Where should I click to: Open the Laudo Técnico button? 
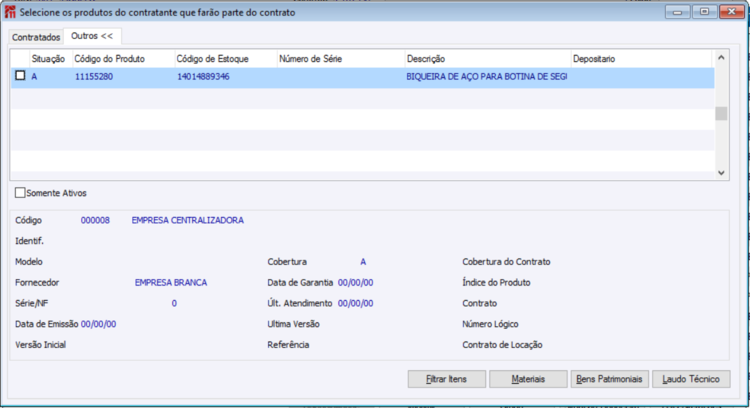(691, 379)
